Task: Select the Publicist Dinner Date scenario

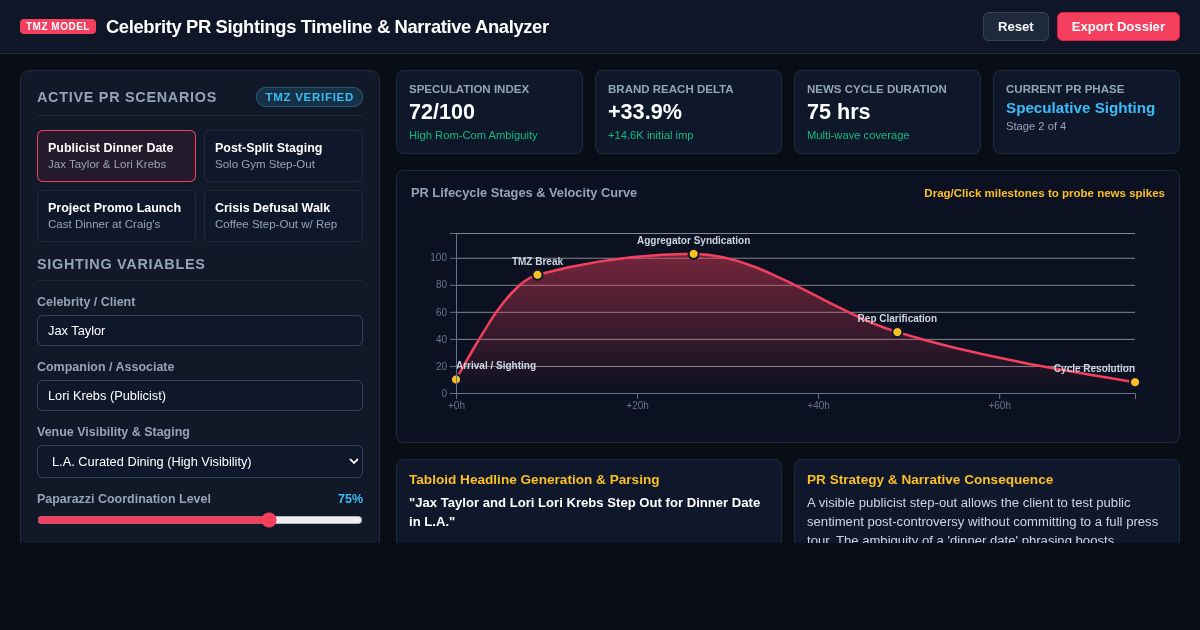Action: pyautogui.click(x=116, y=156)
